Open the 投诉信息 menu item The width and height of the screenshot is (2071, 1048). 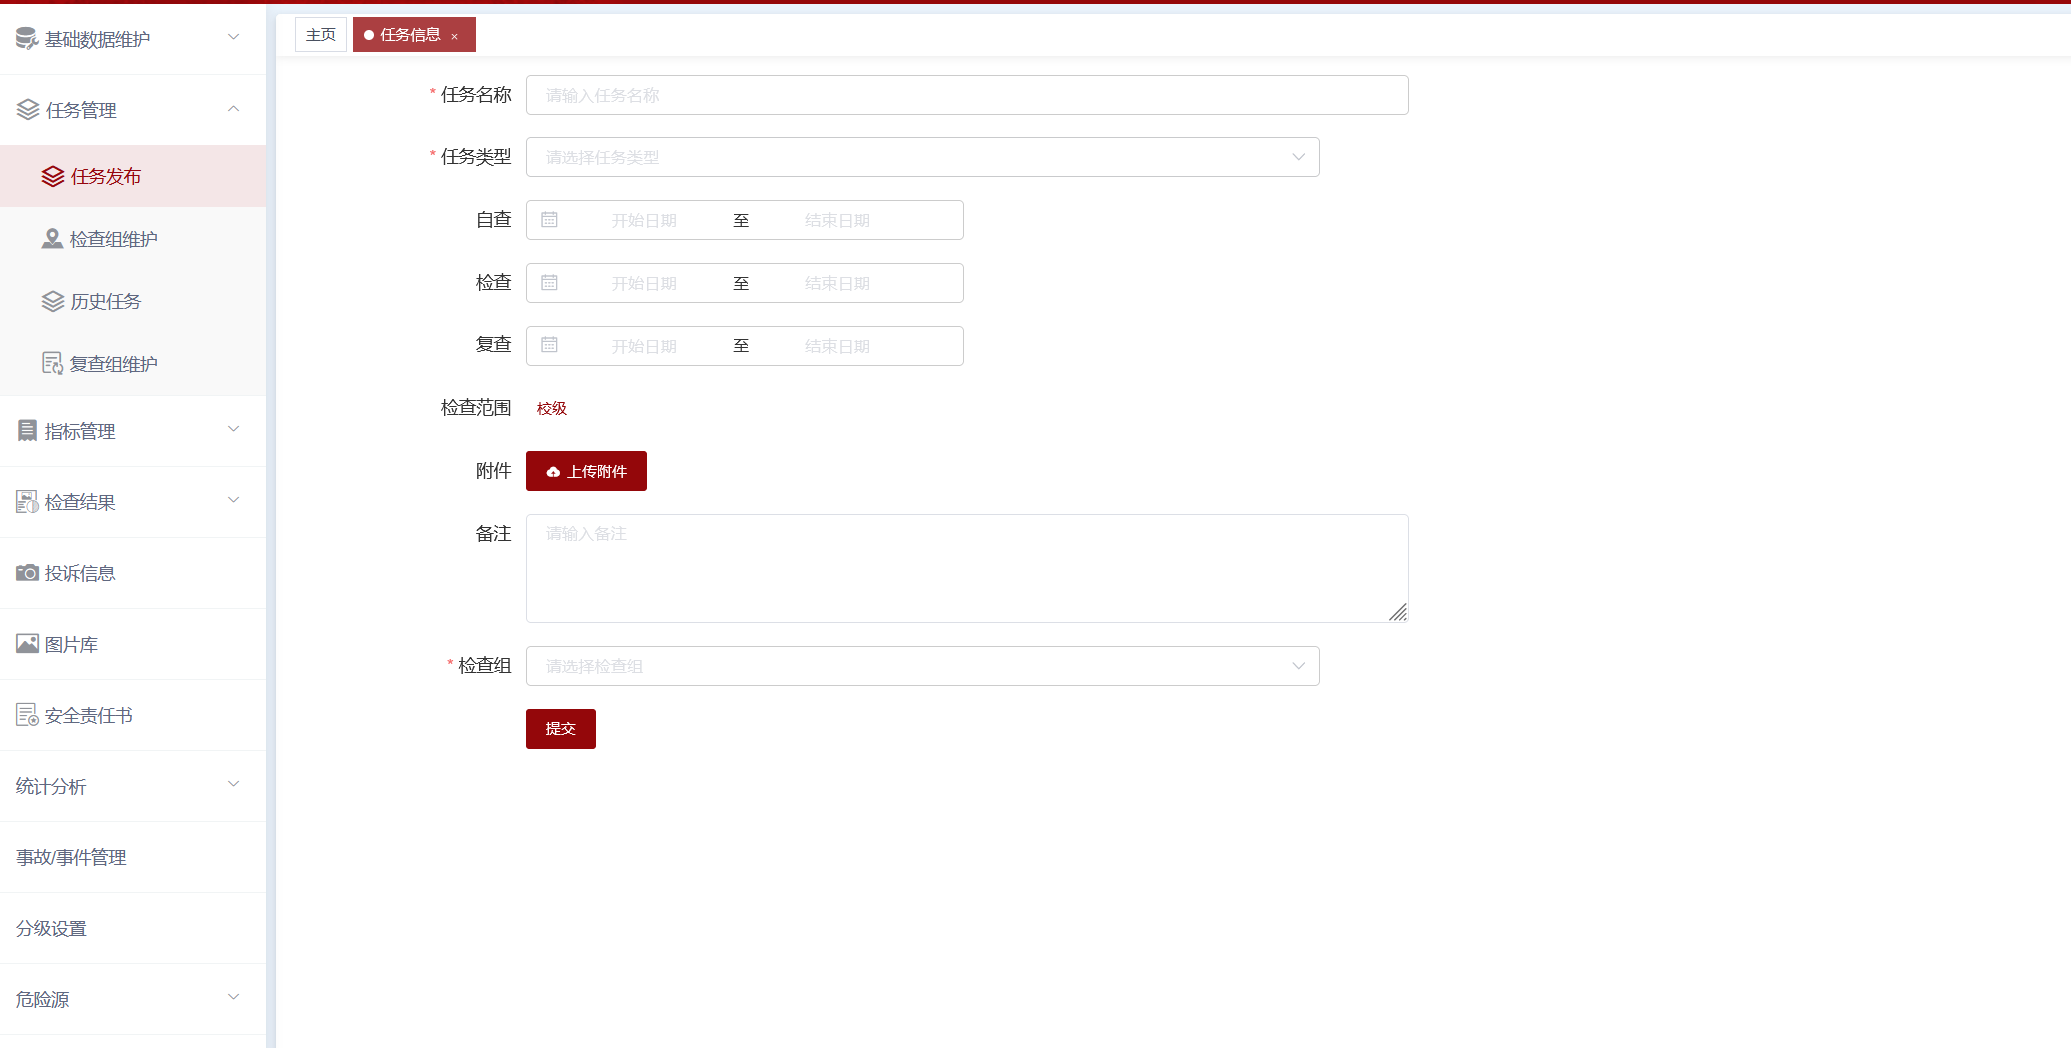tap(133, 573)
